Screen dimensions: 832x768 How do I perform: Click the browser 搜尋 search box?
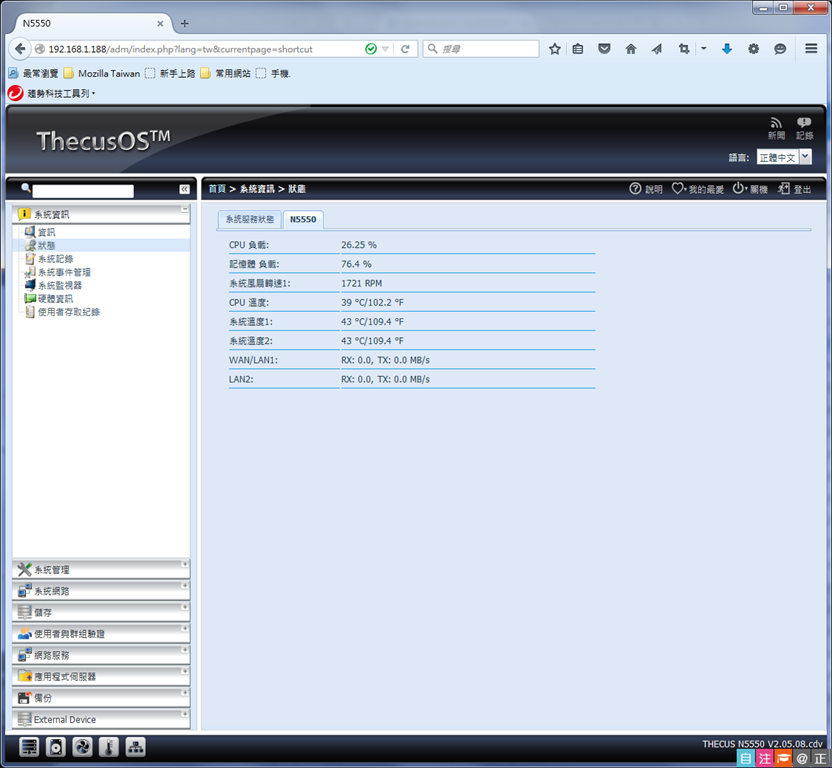(x=481, y=49)
